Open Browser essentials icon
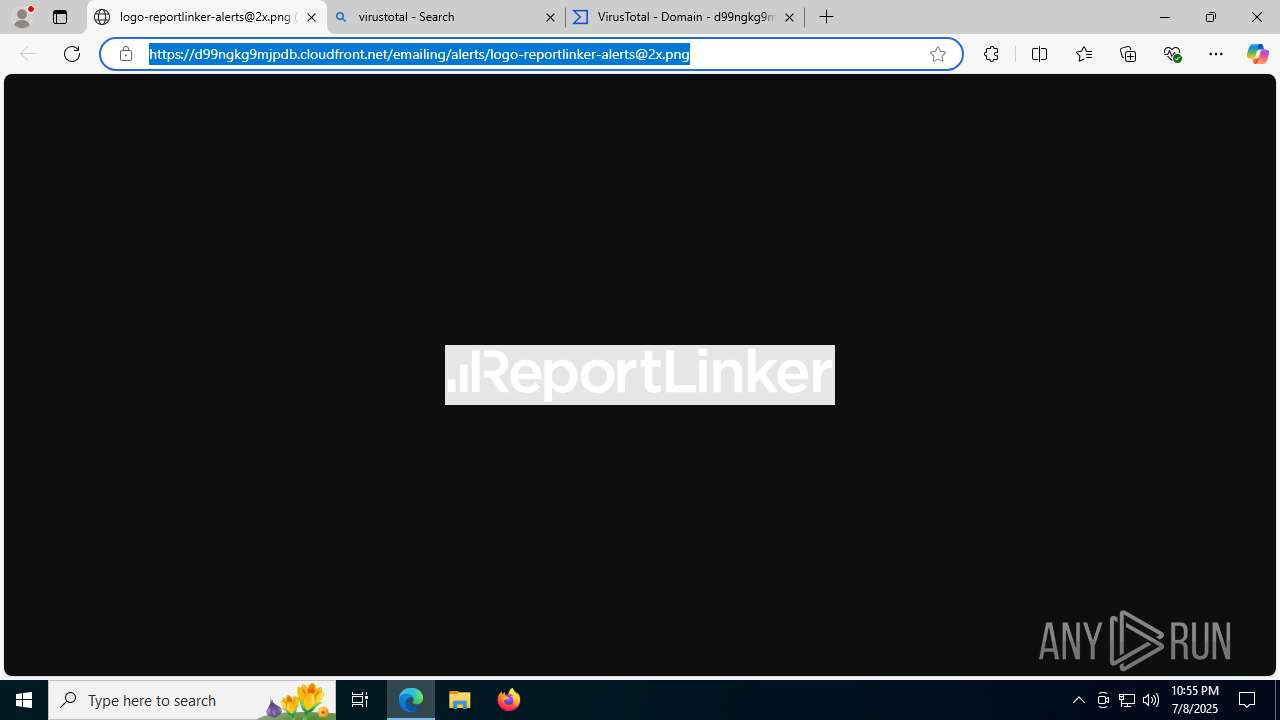The image size is (1280, 720). [x=1173, y=54]
